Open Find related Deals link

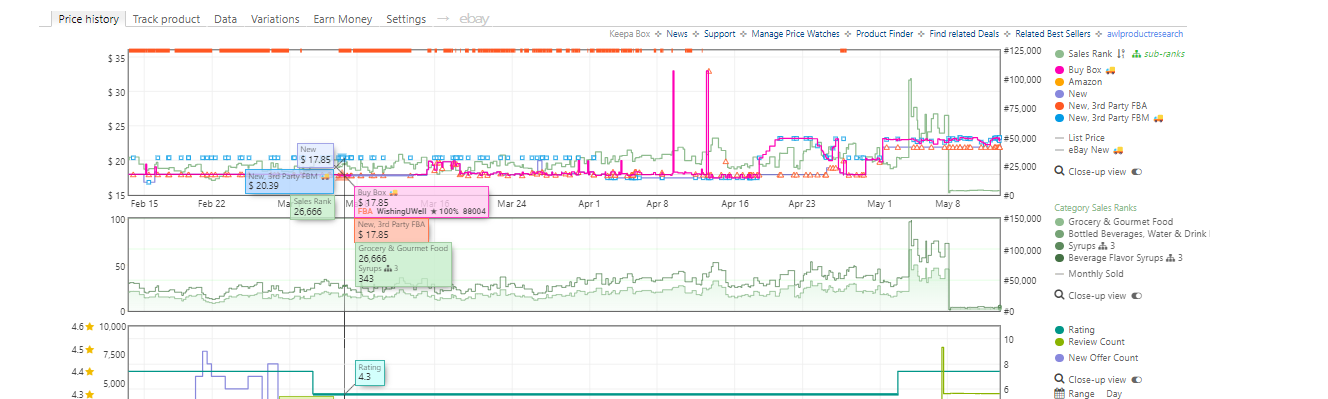[964, 34]
